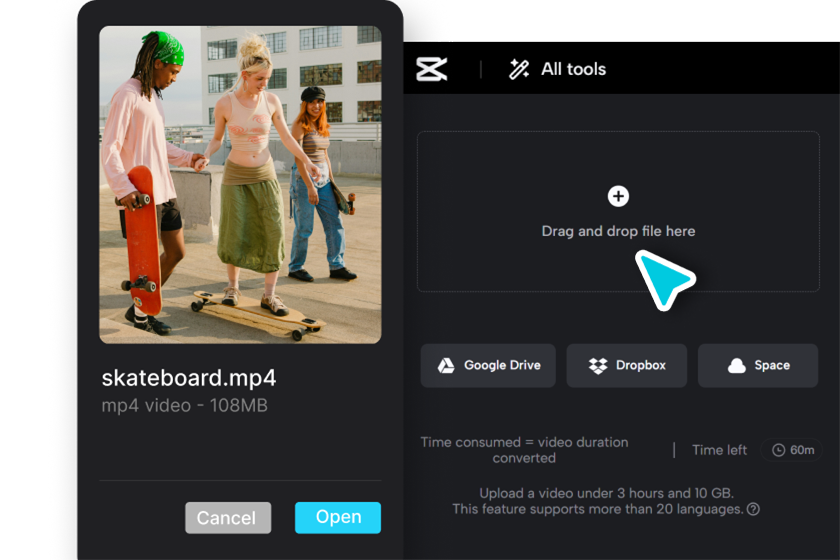
Task: Click the clock icon beside 60m
Action: click(778, 450)
